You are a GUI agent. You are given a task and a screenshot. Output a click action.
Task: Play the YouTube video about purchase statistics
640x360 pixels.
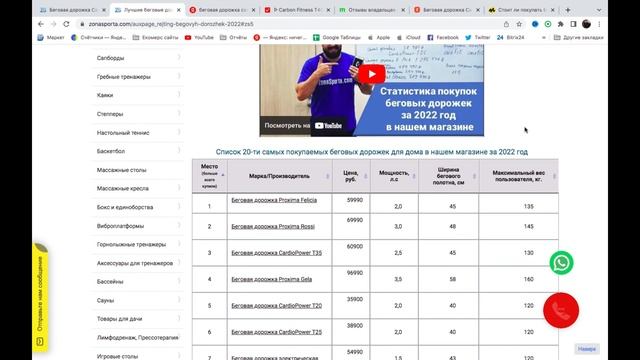coord(371,74)
